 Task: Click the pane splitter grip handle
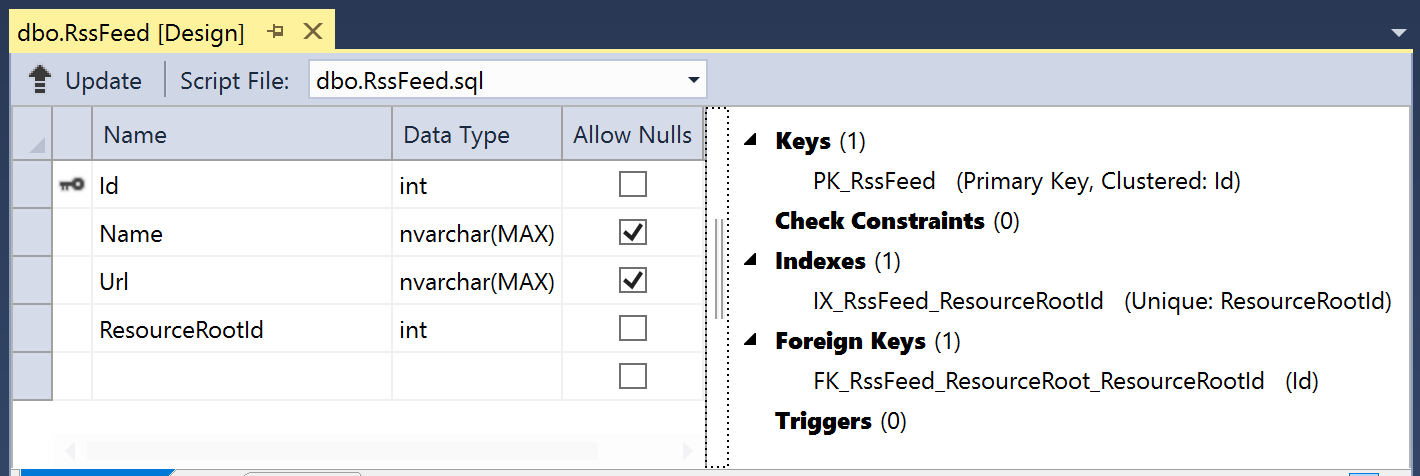719,269
